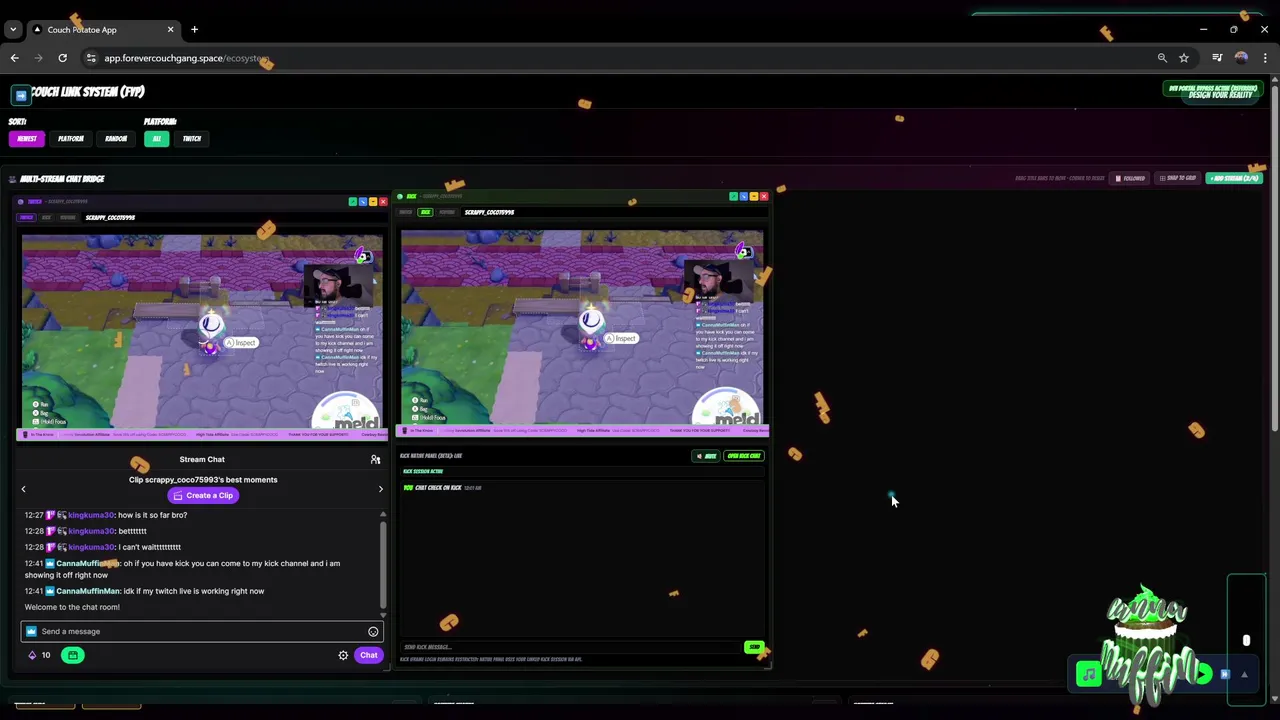Go back in browser history

point(15,58)
